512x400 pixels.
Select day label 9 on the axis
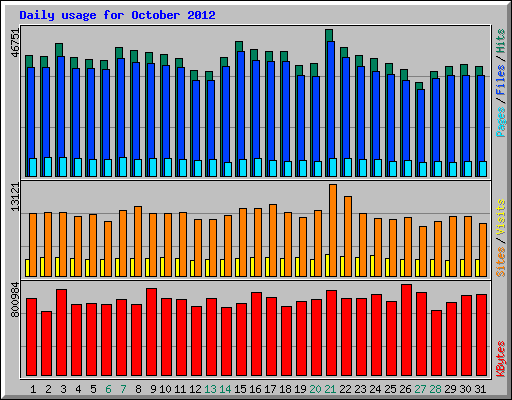coord(153,389)
